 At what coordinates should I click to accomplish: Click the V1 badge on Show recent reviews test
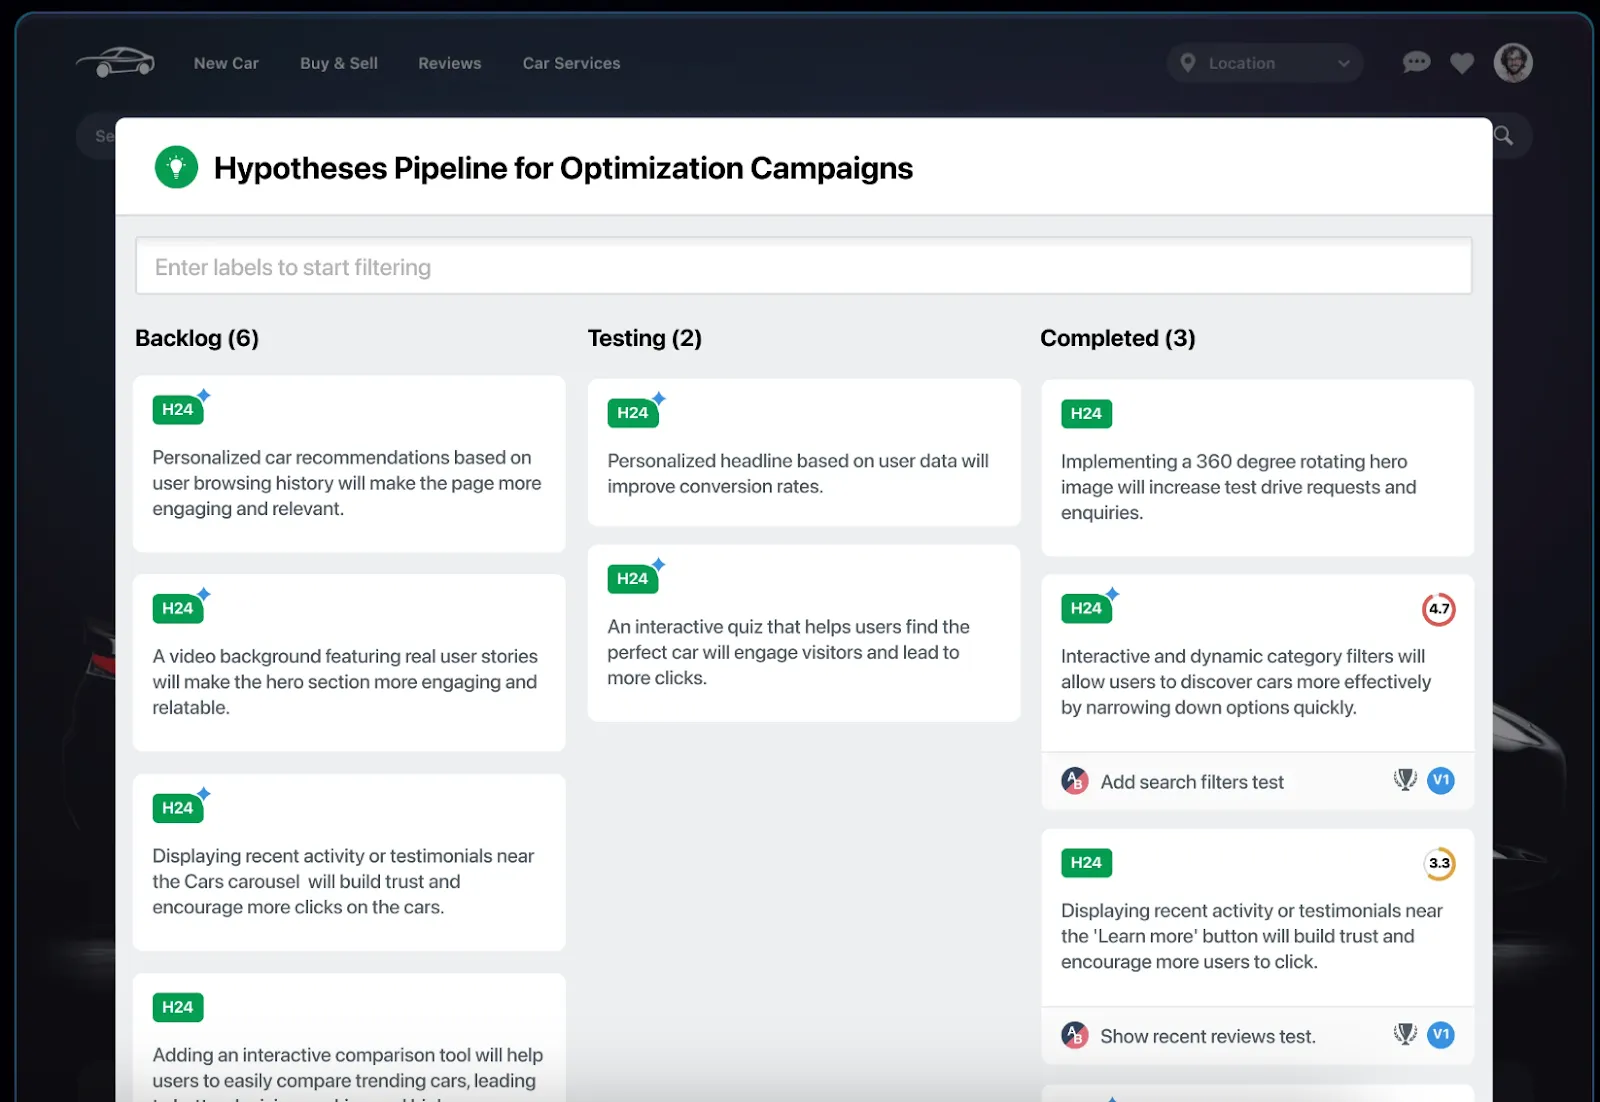[x=1440, y=1036]
